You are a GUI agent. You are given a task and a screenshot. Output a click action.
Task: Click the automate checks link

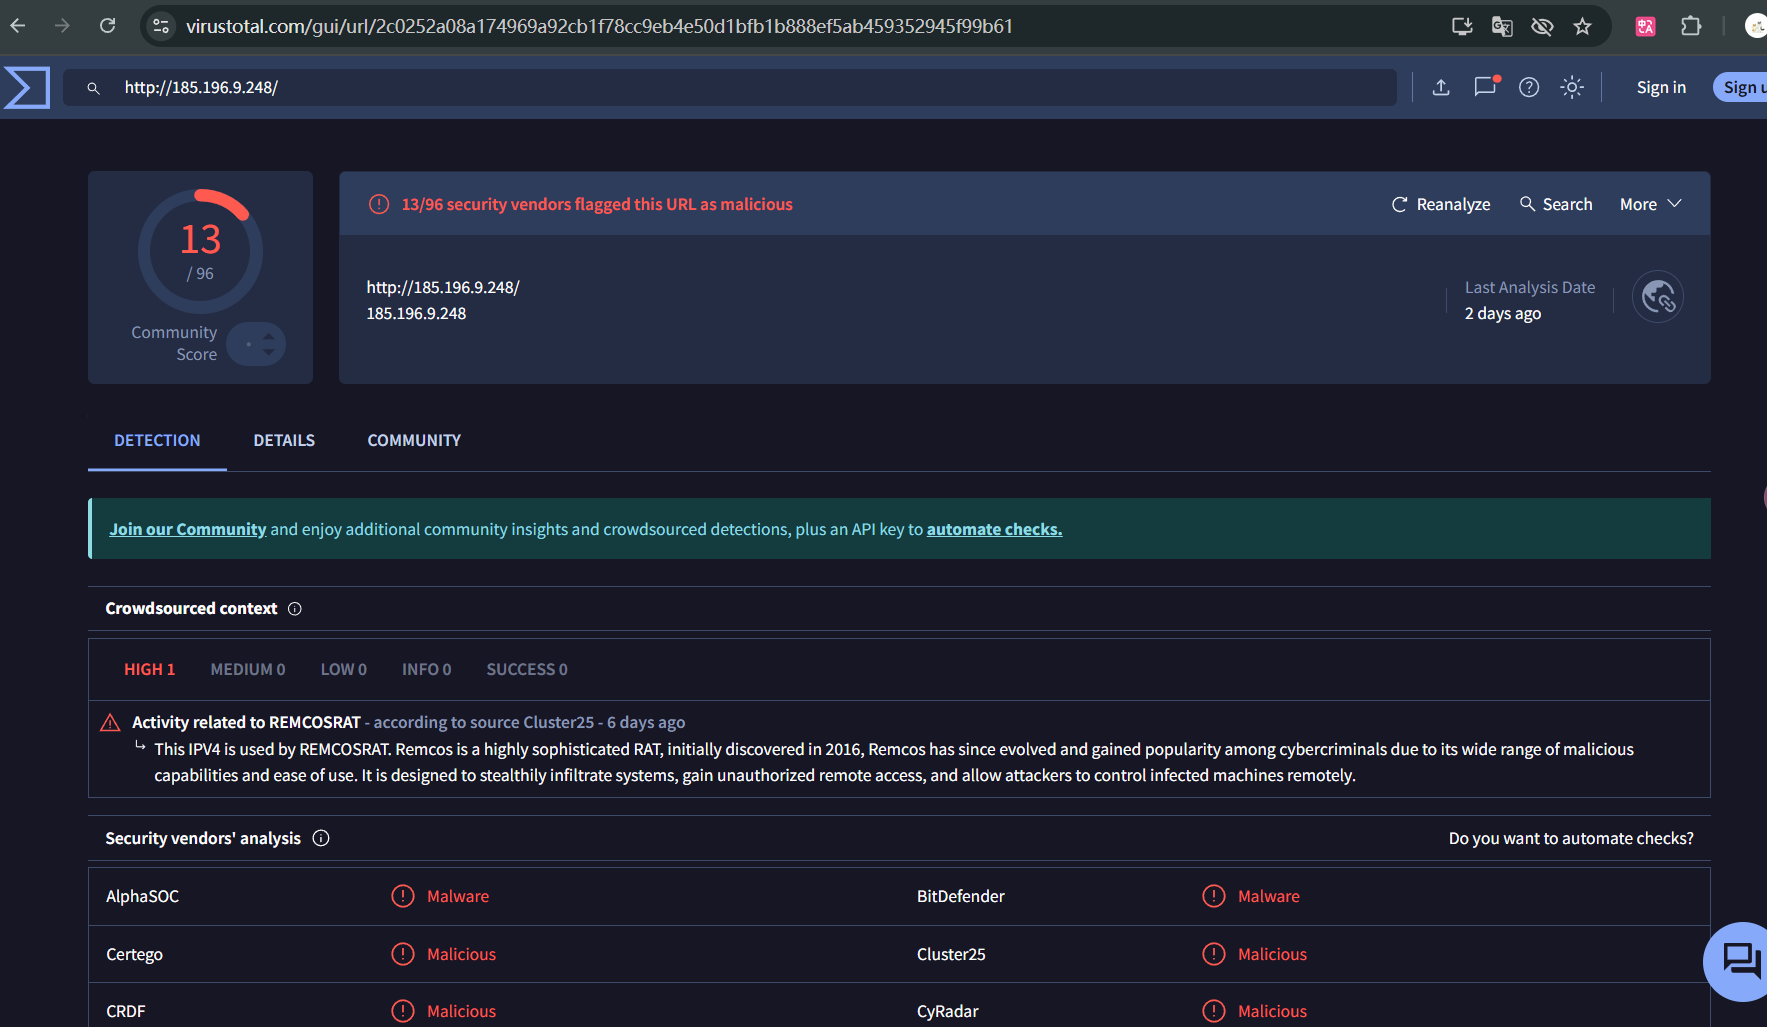pyautogui.click(x=994, y=529)
